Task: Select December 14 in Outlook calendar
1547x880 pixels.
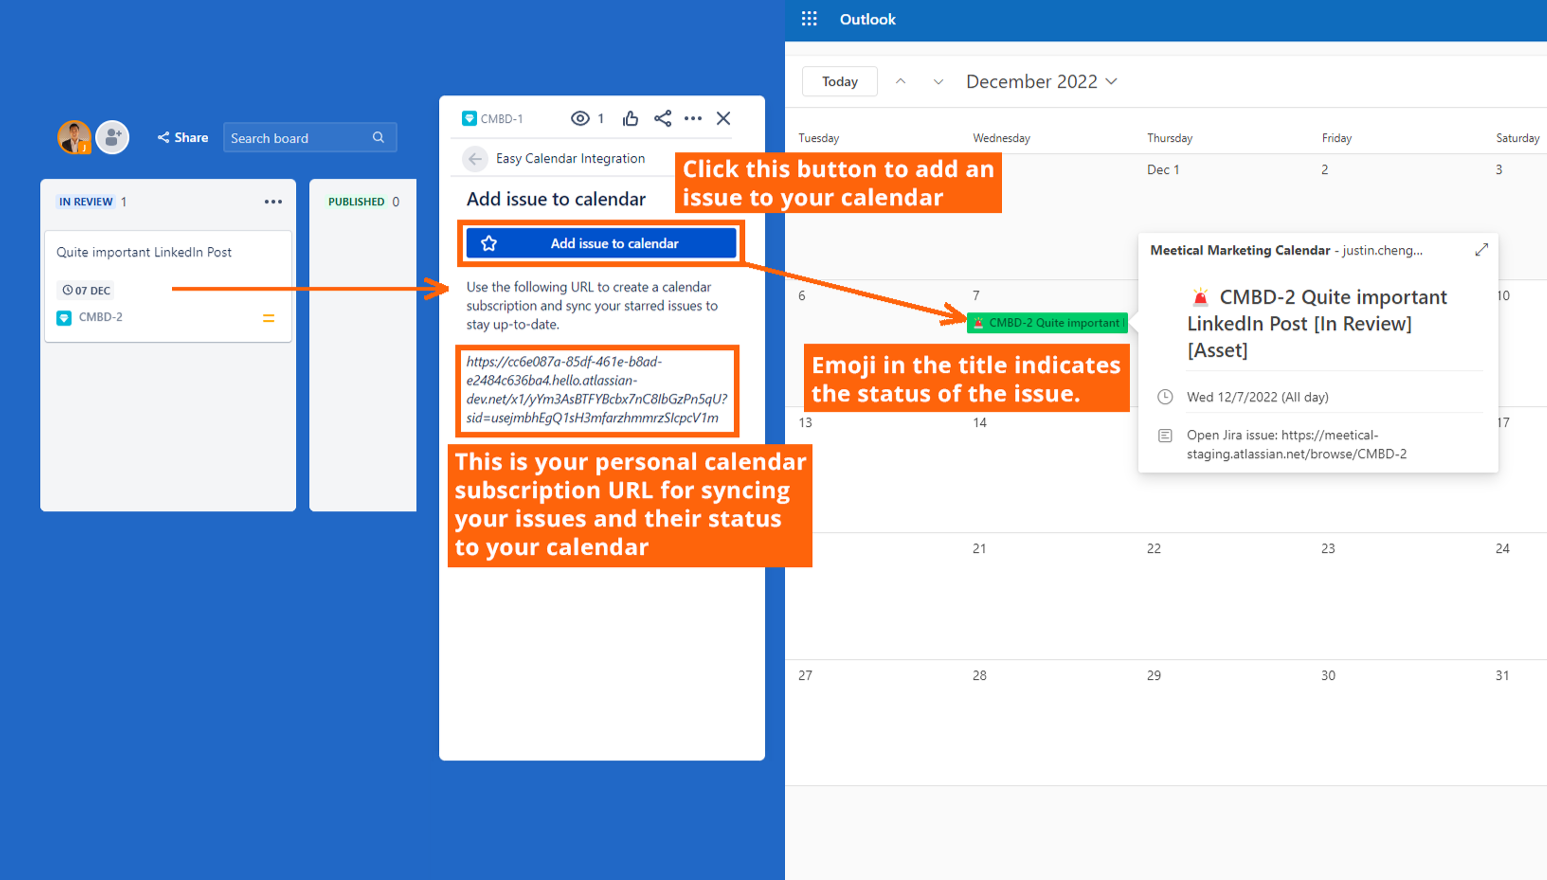Action: tap(980, 423)
